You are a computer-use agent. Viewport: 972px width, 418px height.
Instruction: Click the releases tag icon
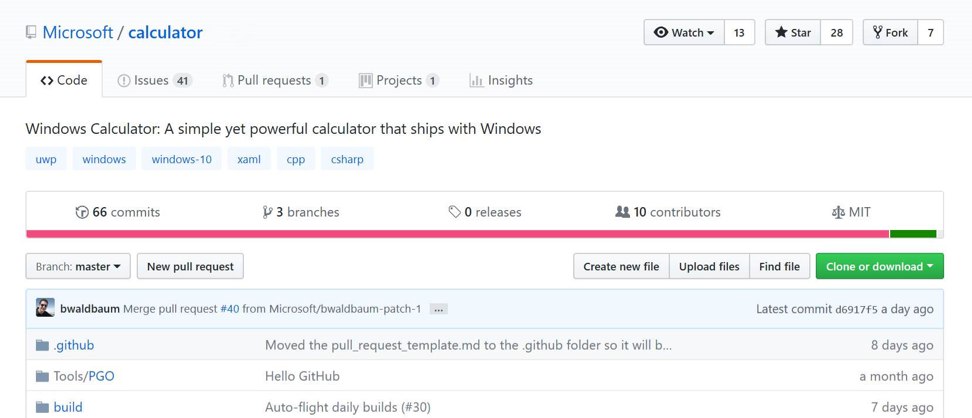[x=455, y=212]
